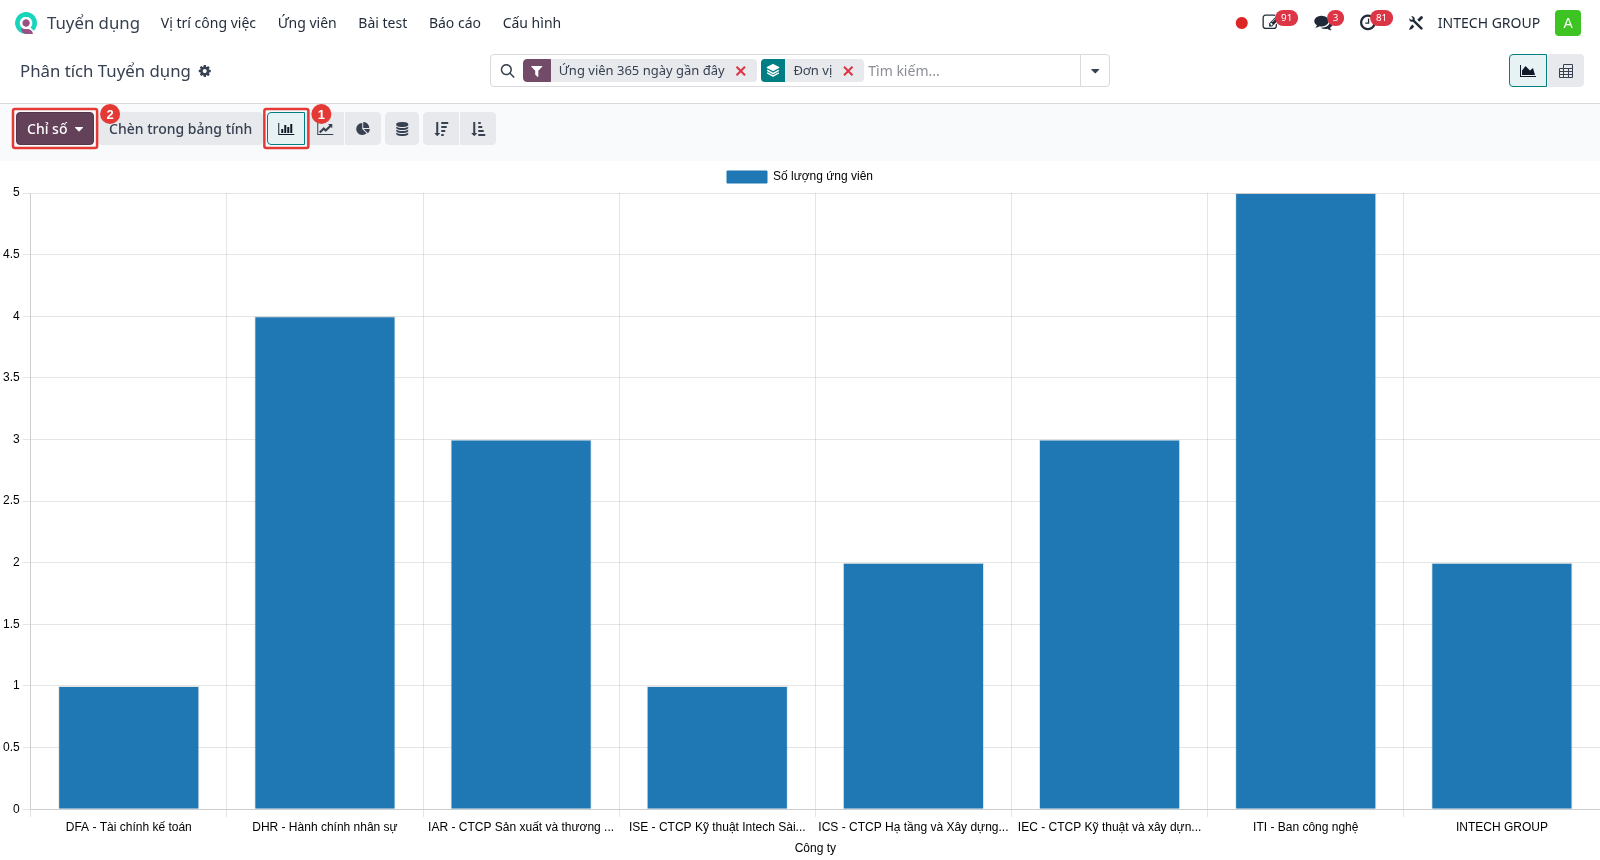The width and height of the screenshot is (1600, 860).
Task: Click the group-by layers icon in facet
Action: pos(773,71)
